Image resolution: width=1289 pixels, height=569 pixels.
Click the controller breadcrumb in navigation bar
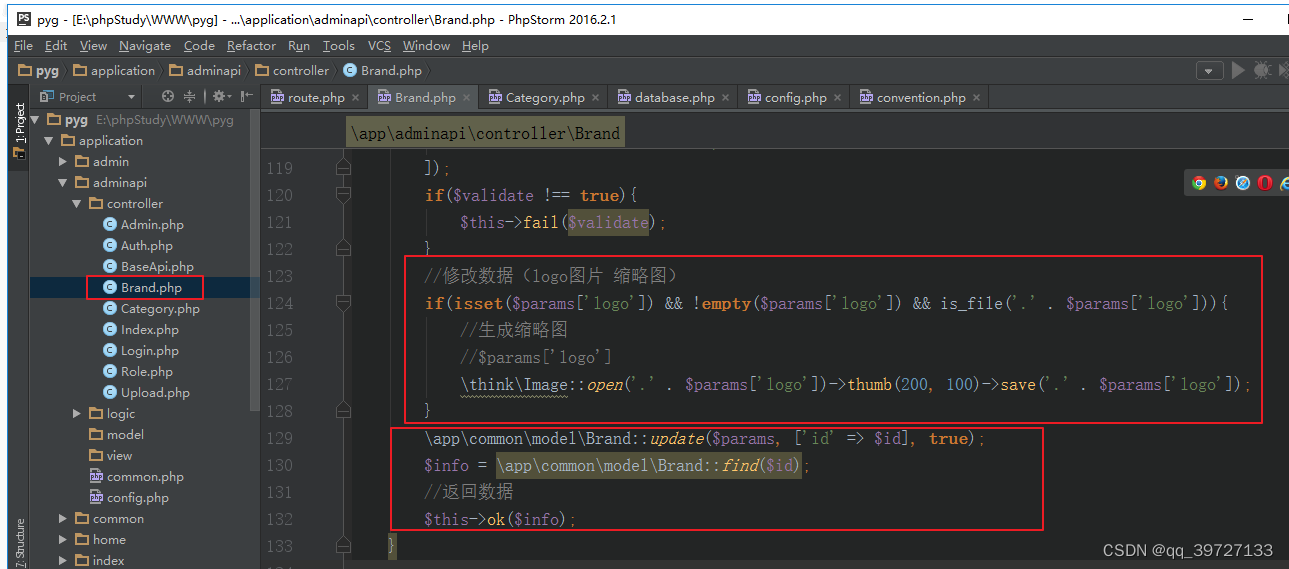tap(292, 71)
